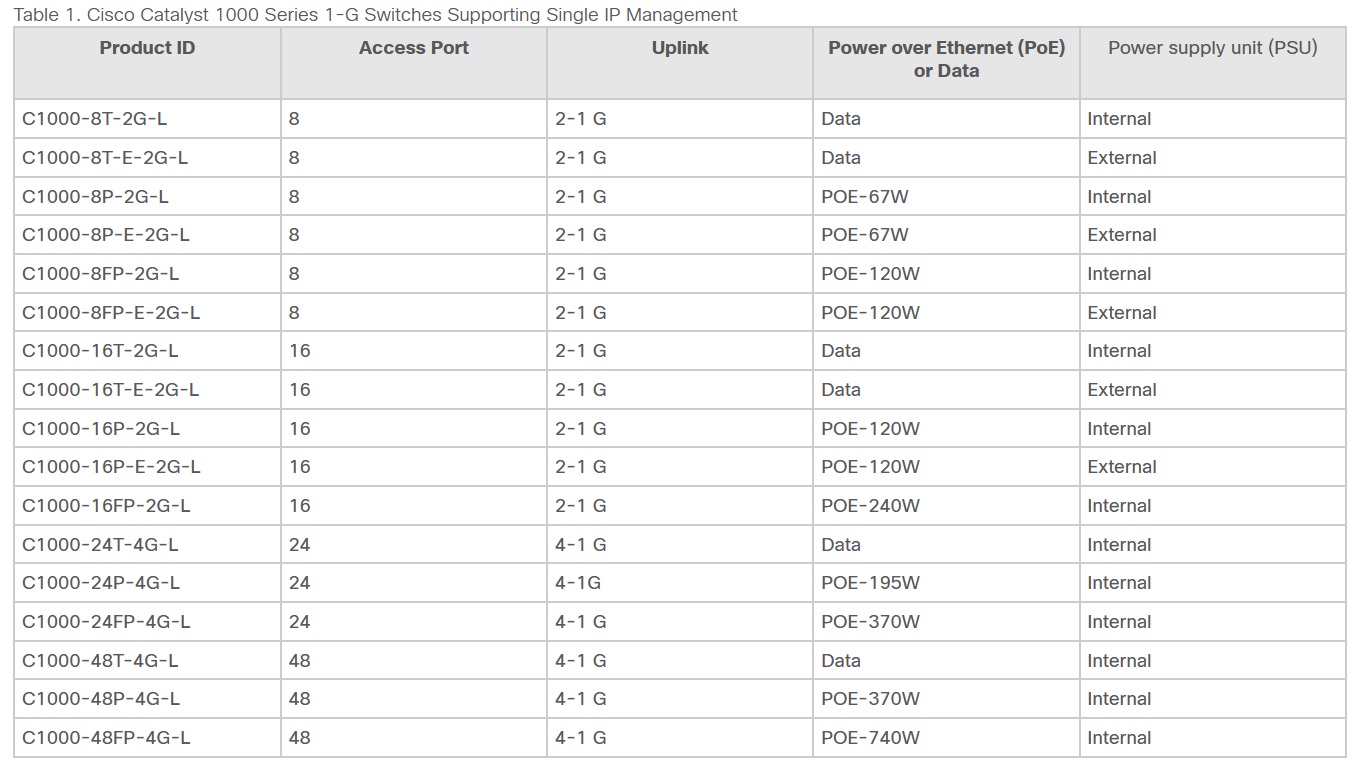Click the Product ID column header
The width and height of the screenshot is (1360, 767).
click(x=147, y=48)
